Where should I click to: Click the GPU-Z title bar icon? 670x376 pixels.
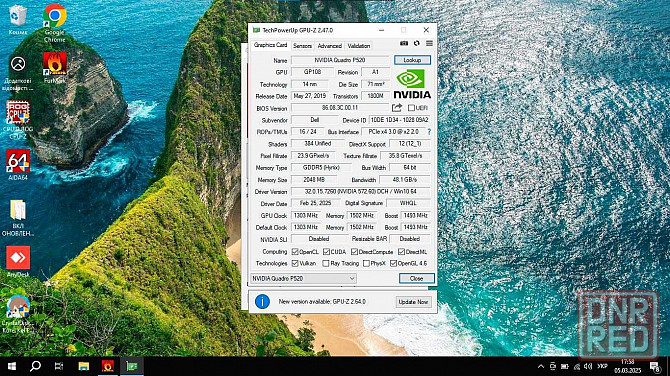[256, 30]
